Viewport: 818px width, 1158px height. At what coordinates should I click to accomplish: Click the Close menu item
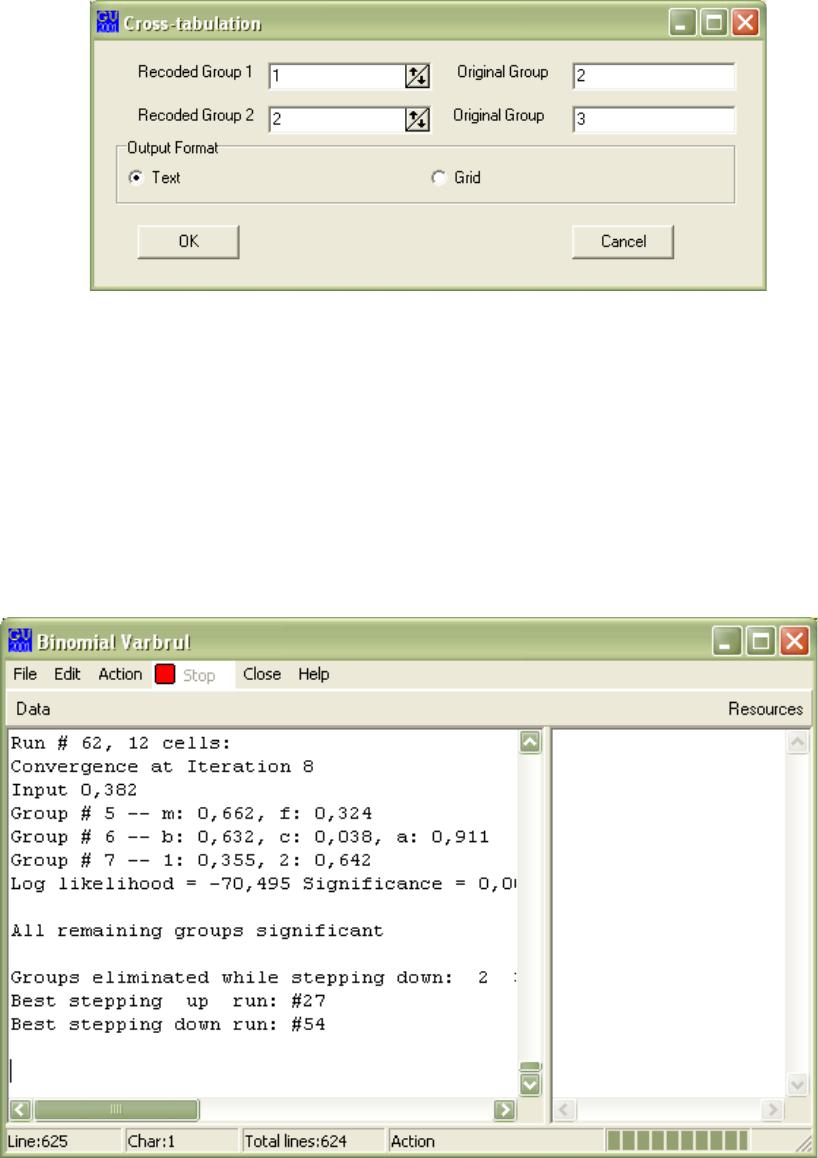(262, 675)
